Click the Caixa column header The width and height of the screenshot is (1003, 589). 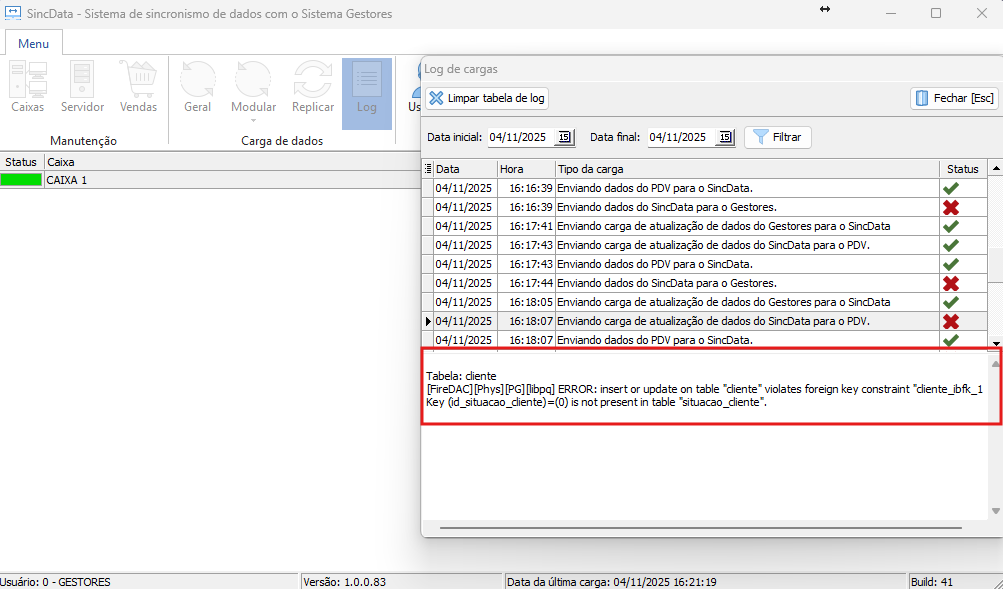pyautogui.click(x=232, y=162)
